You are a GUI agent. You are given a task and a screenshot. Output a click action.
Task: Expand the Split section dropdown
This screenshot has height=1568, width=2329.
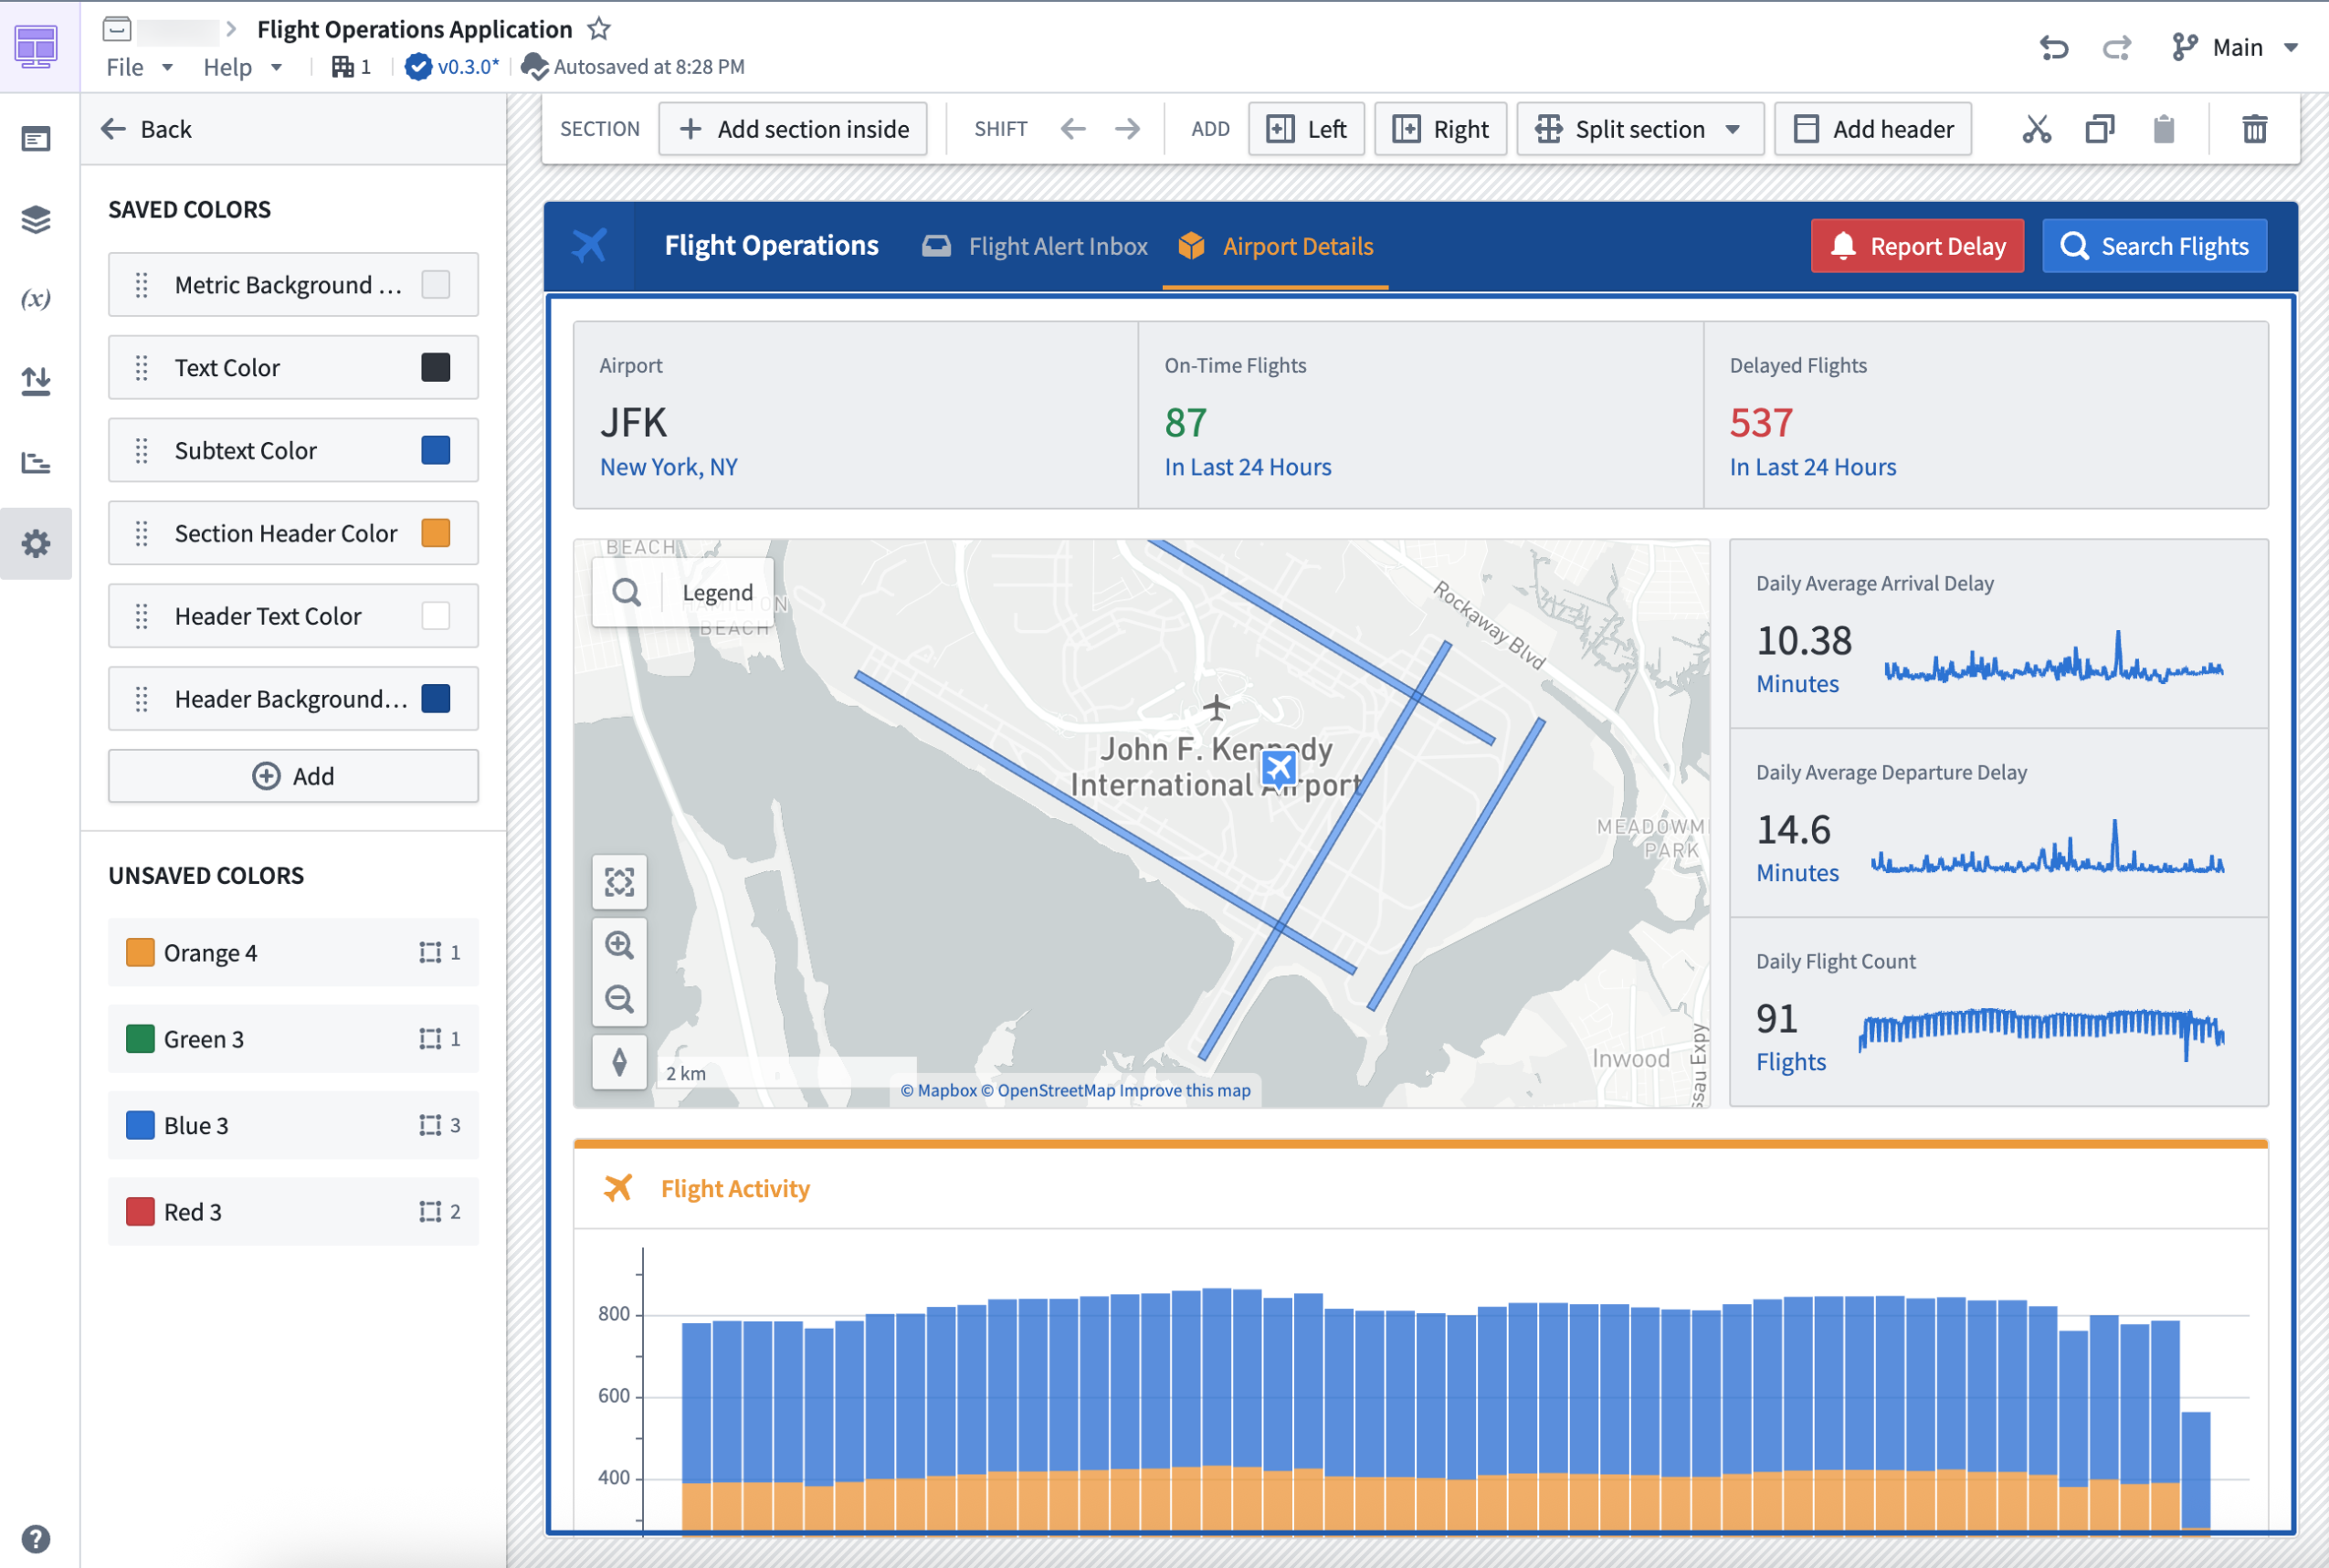tap(1733, 129)
